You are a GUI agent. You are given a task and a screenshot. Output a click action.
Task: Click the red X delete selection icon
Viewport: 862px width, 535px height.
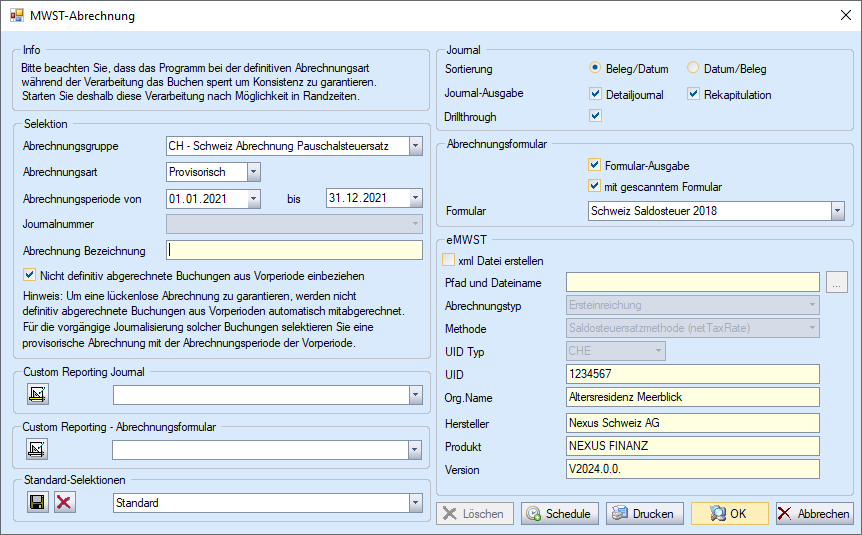[64, 502]
